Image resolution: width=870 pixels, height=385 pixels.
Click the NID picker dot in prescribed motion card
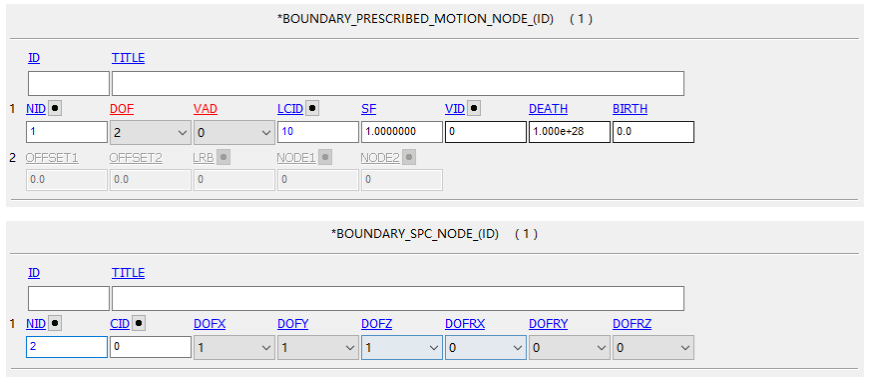pos(55,109)
